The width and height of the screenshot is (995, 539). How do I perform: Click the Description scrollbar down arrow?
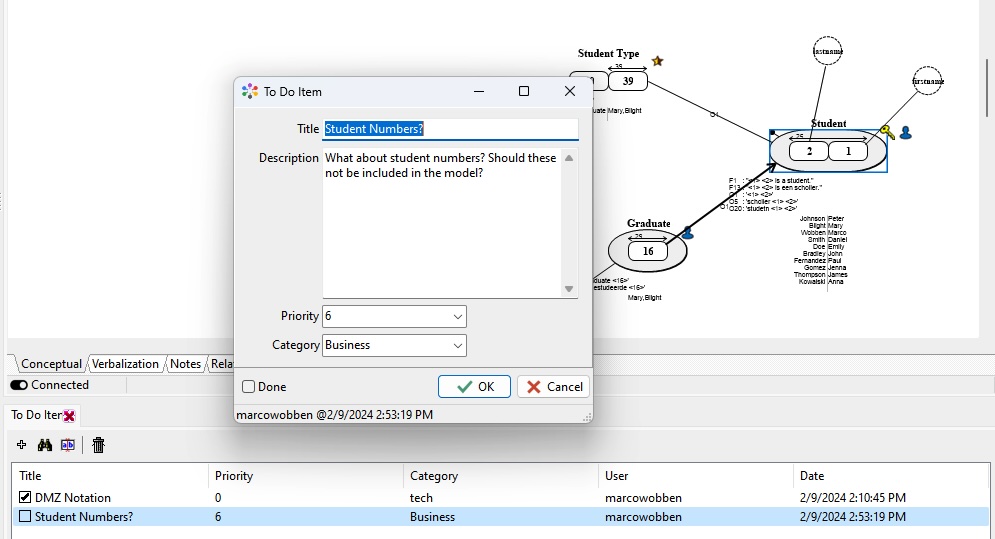tap(569, 289)
